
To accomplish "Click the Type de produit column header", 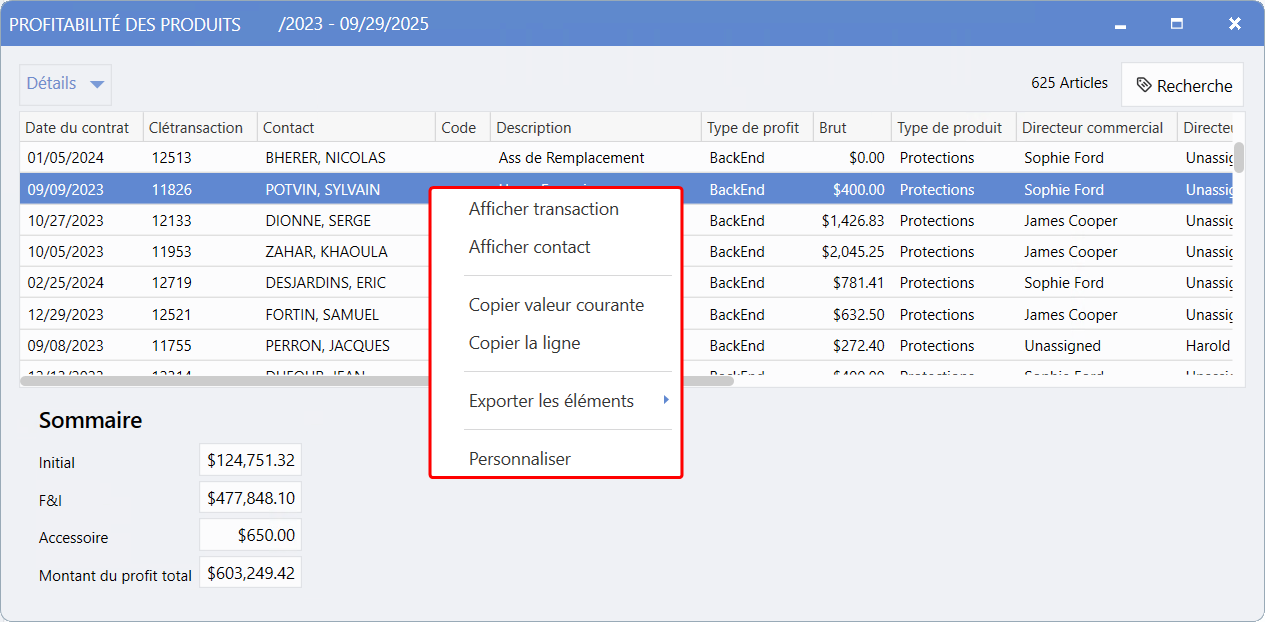I will tap(949, 128).
